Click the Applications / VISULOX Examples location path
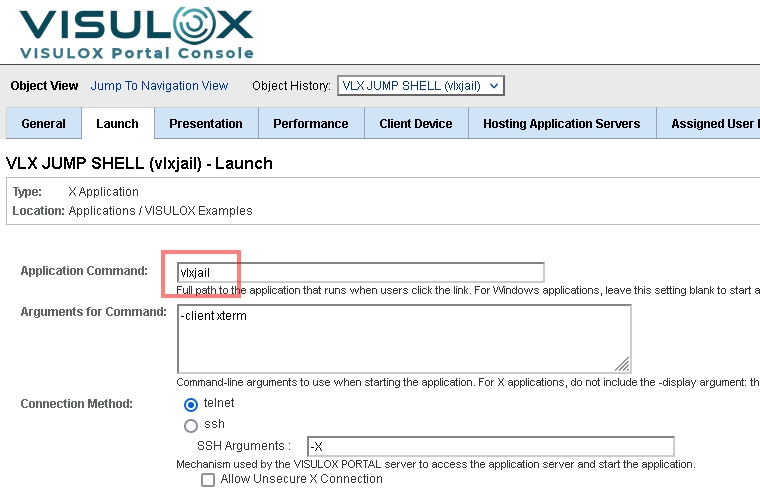 (x=160, y=211)
